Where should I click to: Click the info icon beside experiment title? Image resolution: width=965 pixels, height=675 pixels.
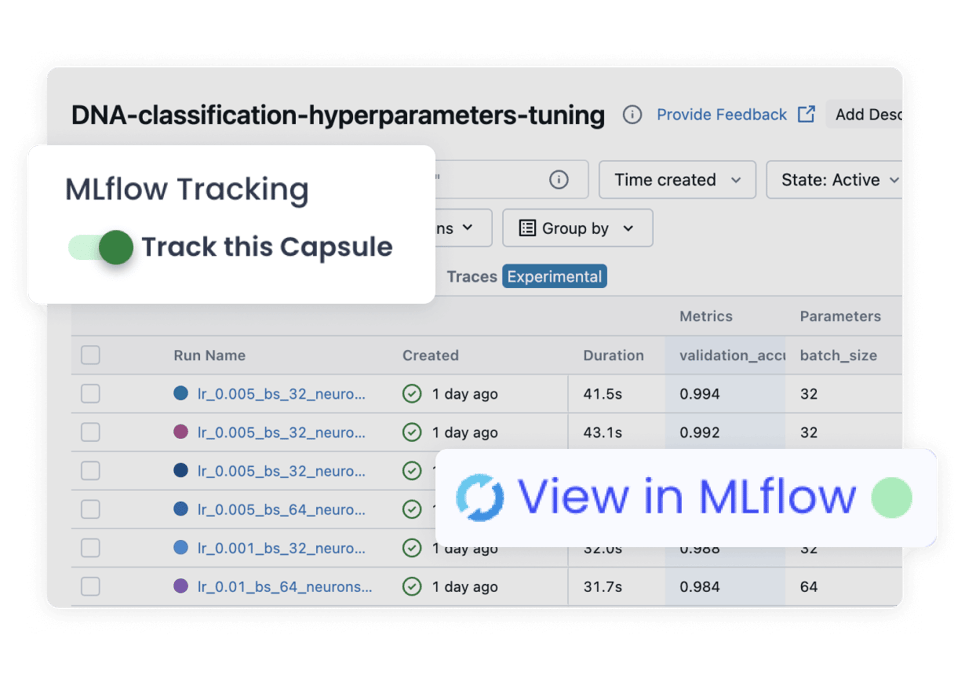point(632,115)
